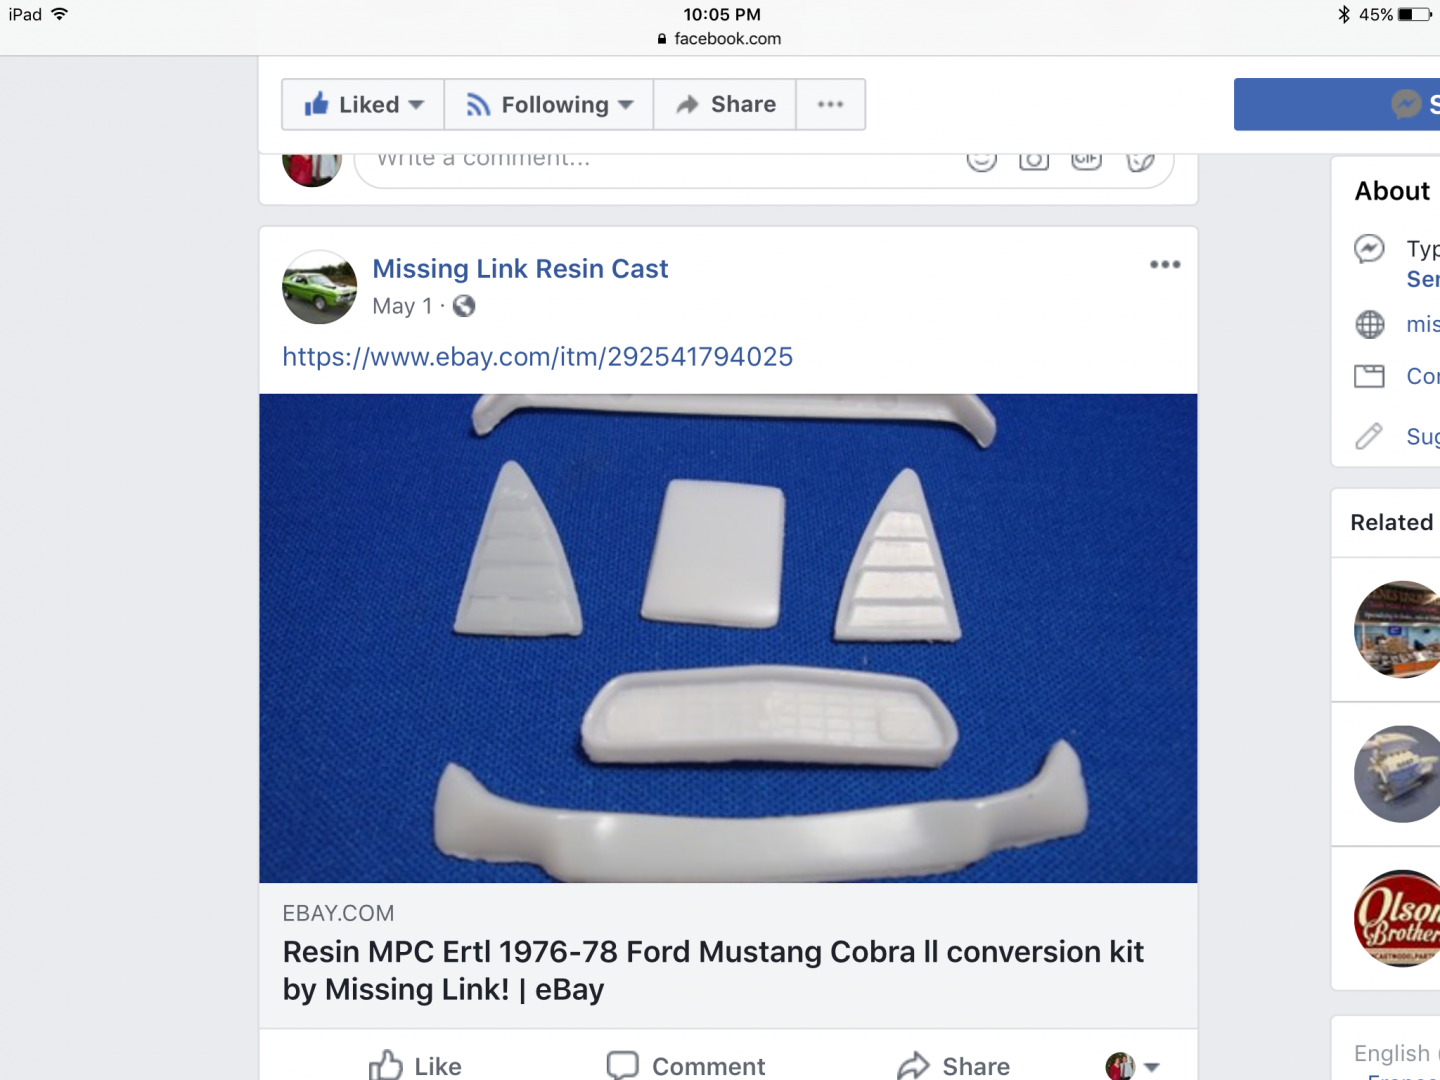Viewport: 1440px width, 1080px height.
Task: Toggle the Liked page button
Action: pyautogui.click(x=363, y=105)
